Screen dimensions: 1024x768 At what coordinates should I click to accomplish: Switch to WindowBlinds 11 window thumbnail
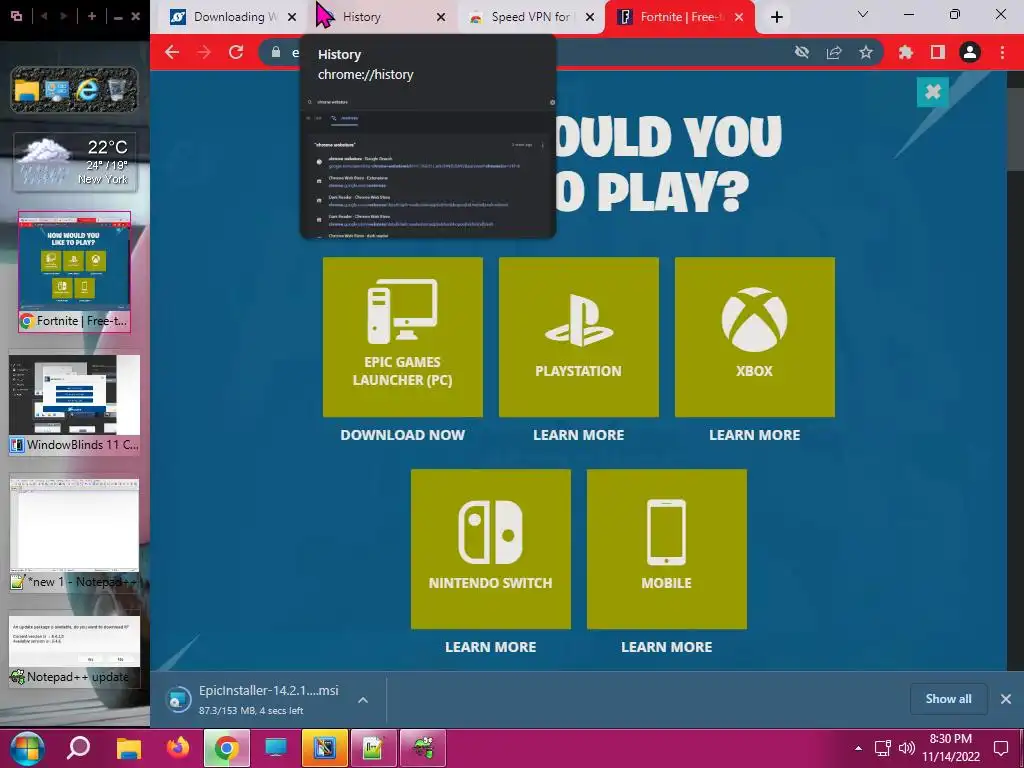pos(74,405)
